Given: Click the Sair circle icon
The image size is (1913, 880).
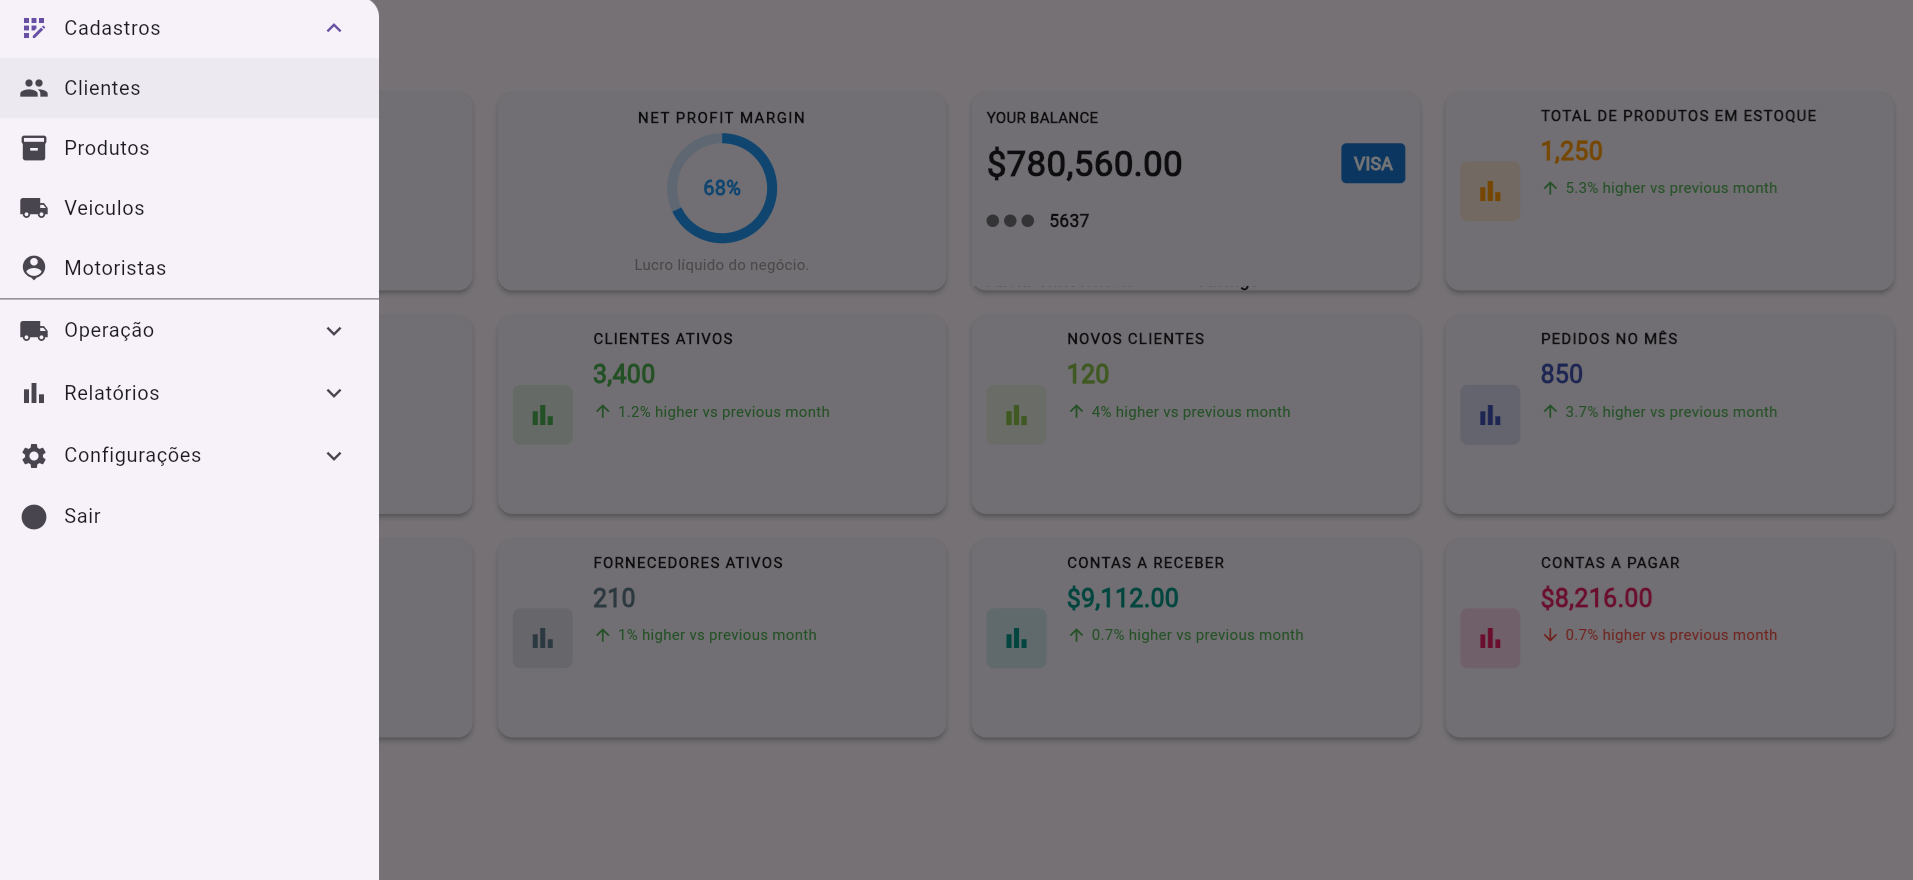Looking at the screenshot, I should coord(34,517).
